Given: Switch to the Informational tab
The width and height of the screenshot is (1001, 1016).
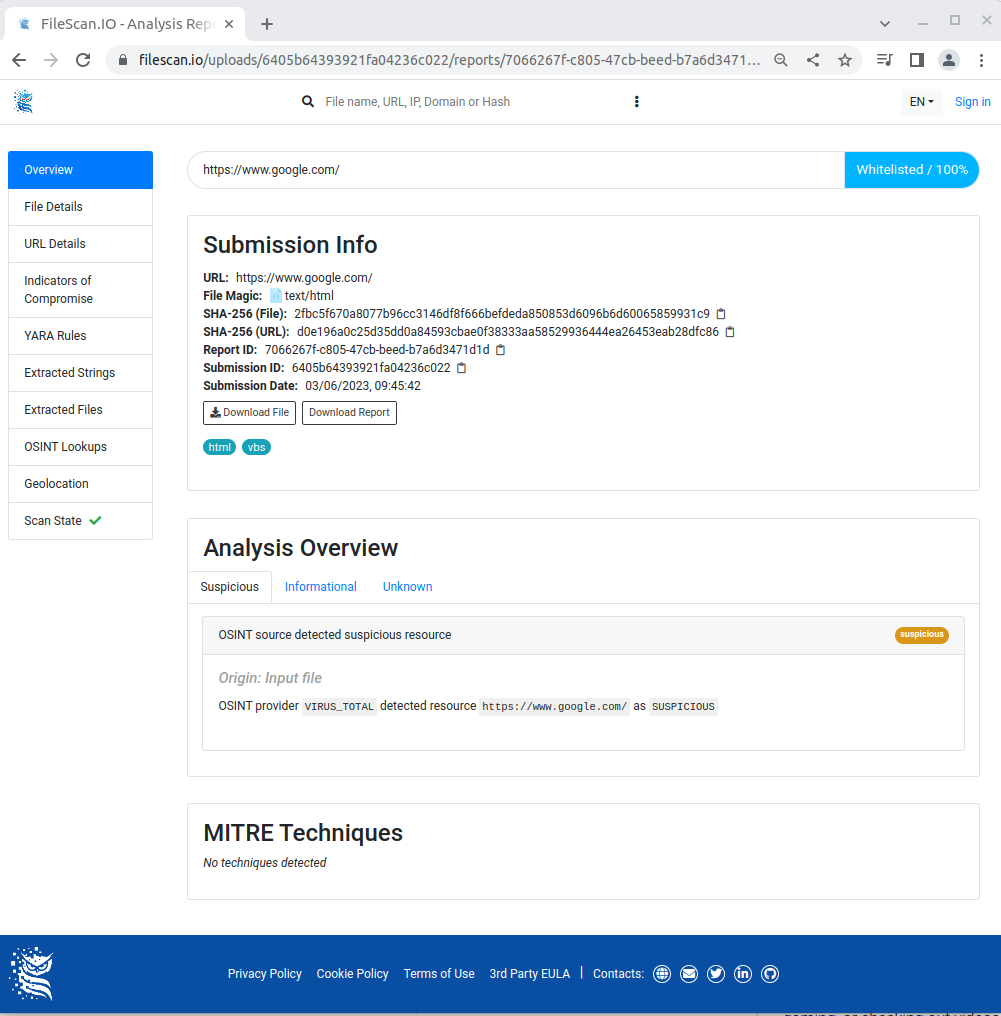Looking at the screenshot, I should pos(321,587).
